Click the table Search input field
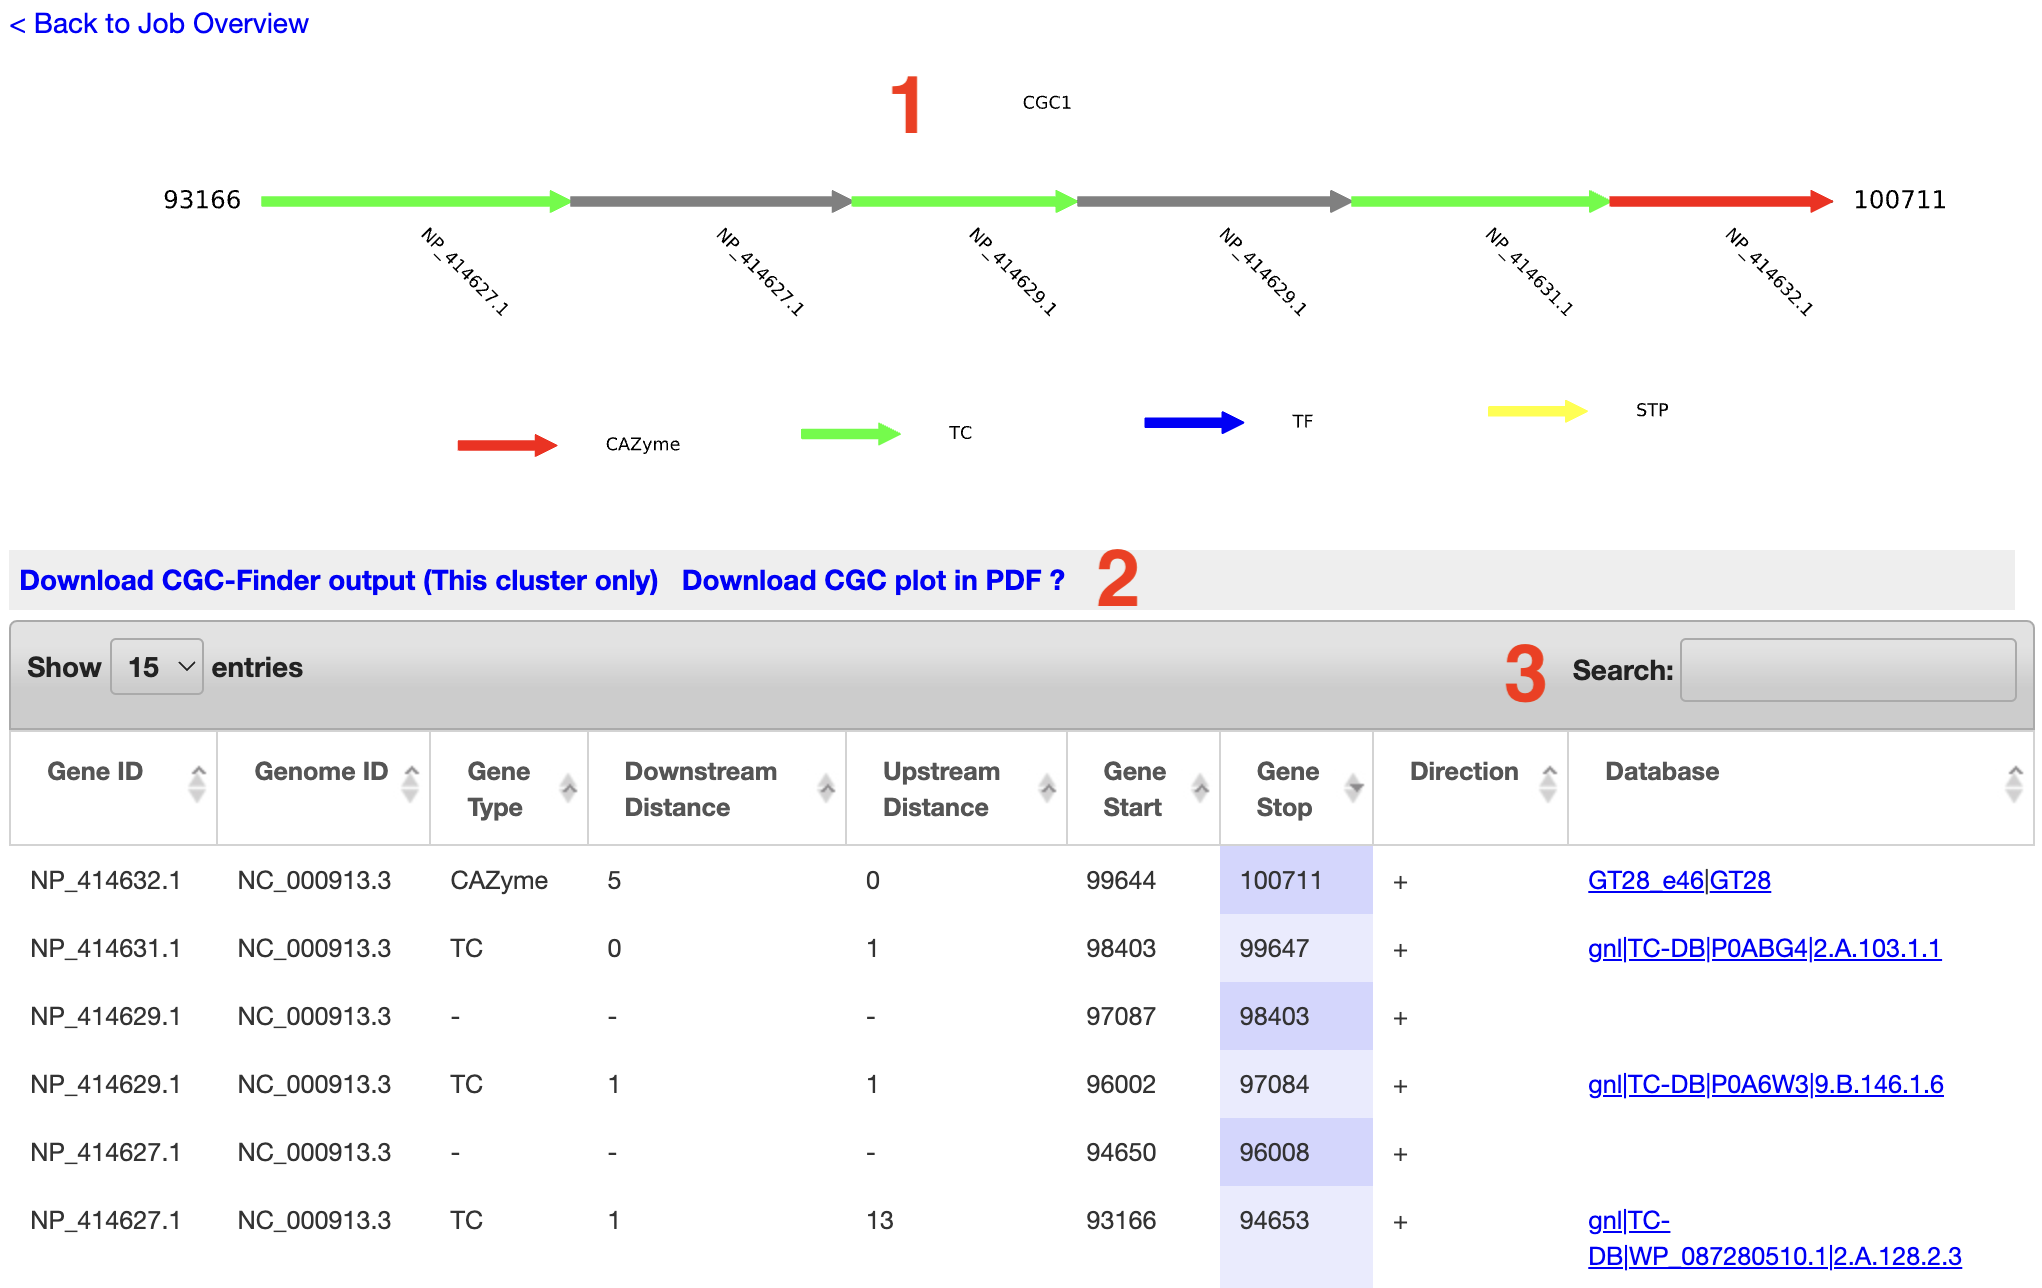The image size is (2042, 1288). click(1847, 670)
